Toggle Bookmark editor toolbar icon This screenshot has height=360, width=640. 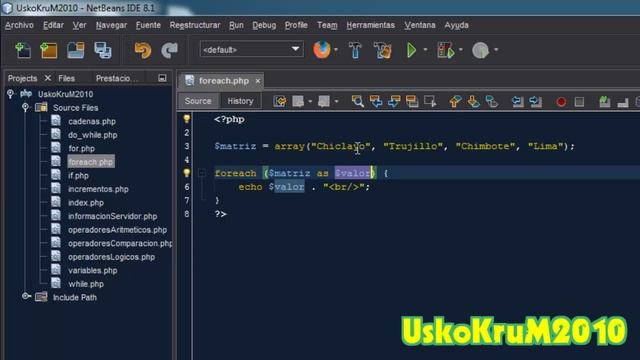tap(492, 101)
